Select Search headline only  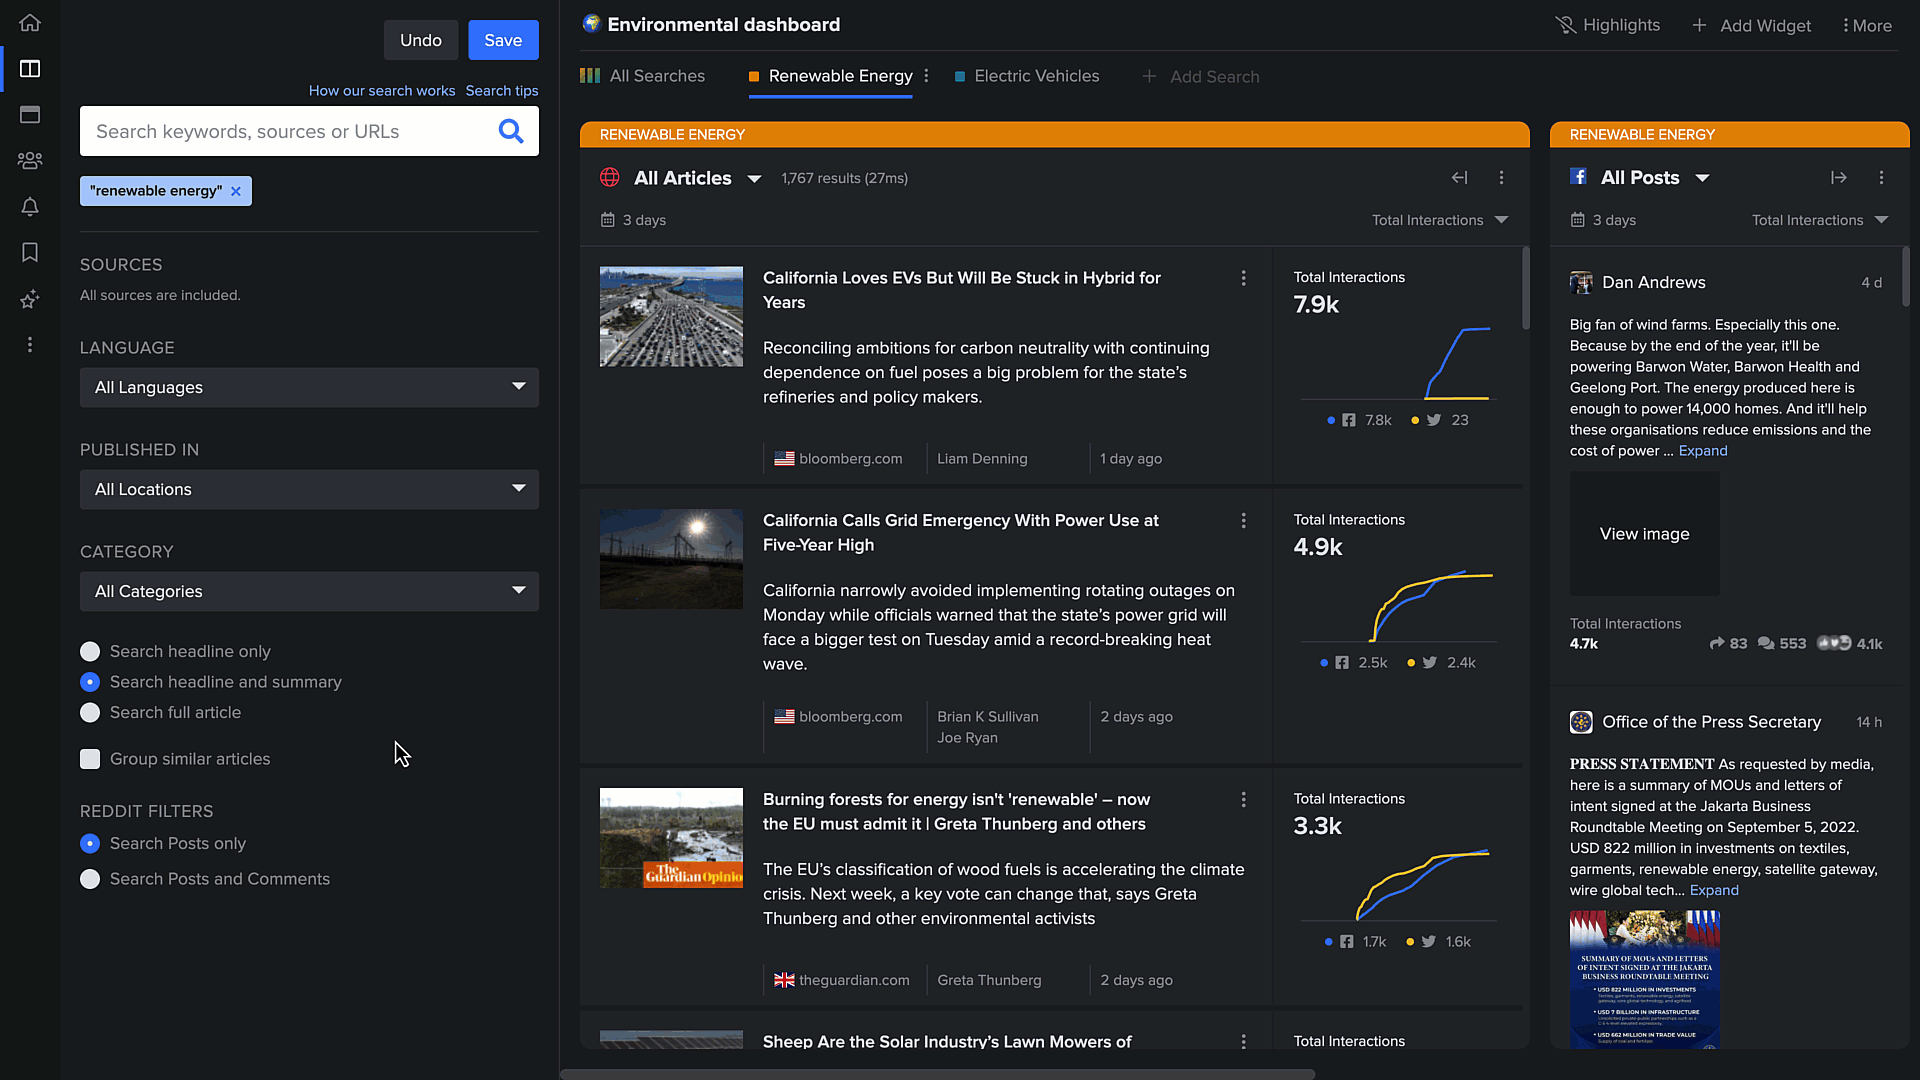pyautogui.click(x=90, y=652)
